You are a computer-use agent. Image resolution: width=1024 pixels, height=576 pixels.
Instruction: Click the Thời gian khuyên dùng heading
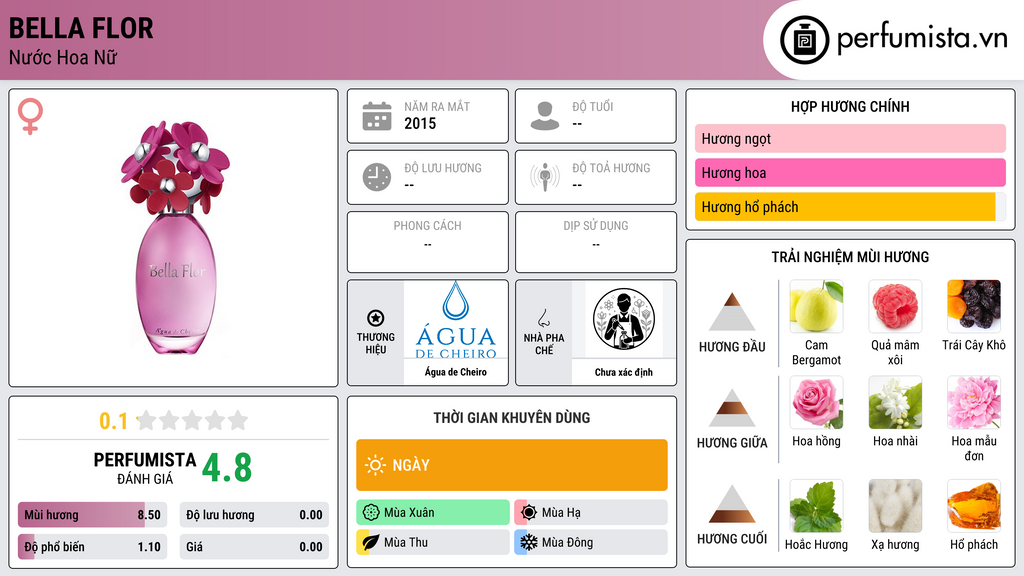512,418
